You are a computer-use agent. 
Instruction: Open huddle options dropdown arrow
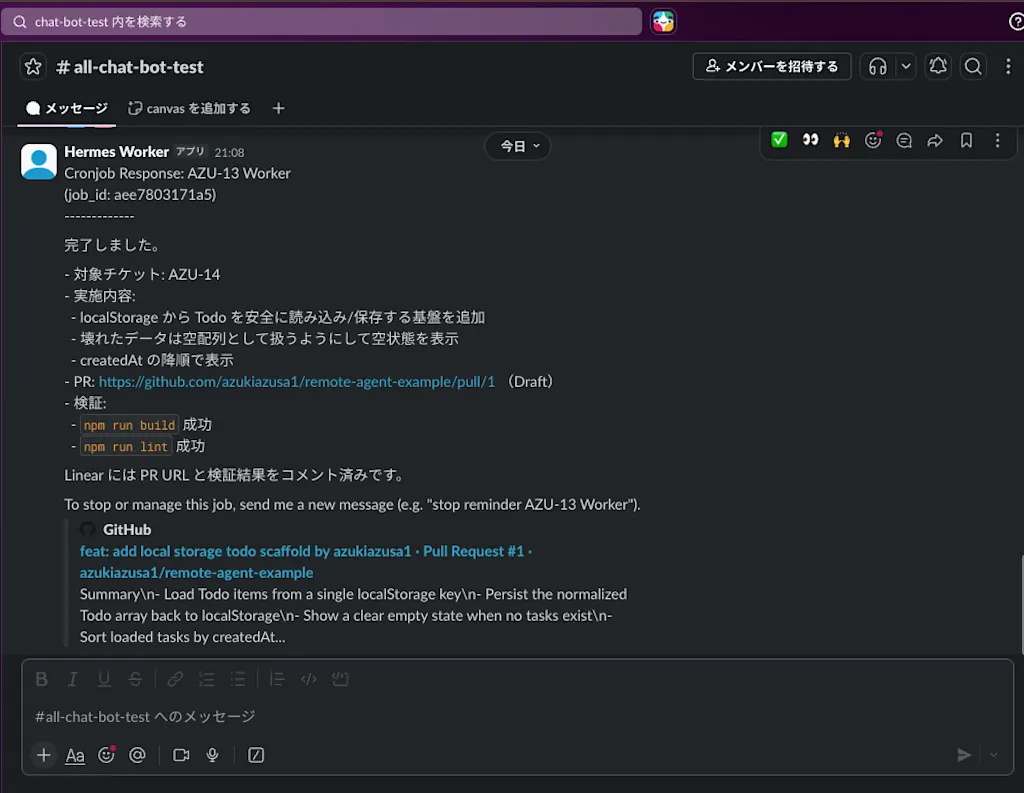[906, 67]
